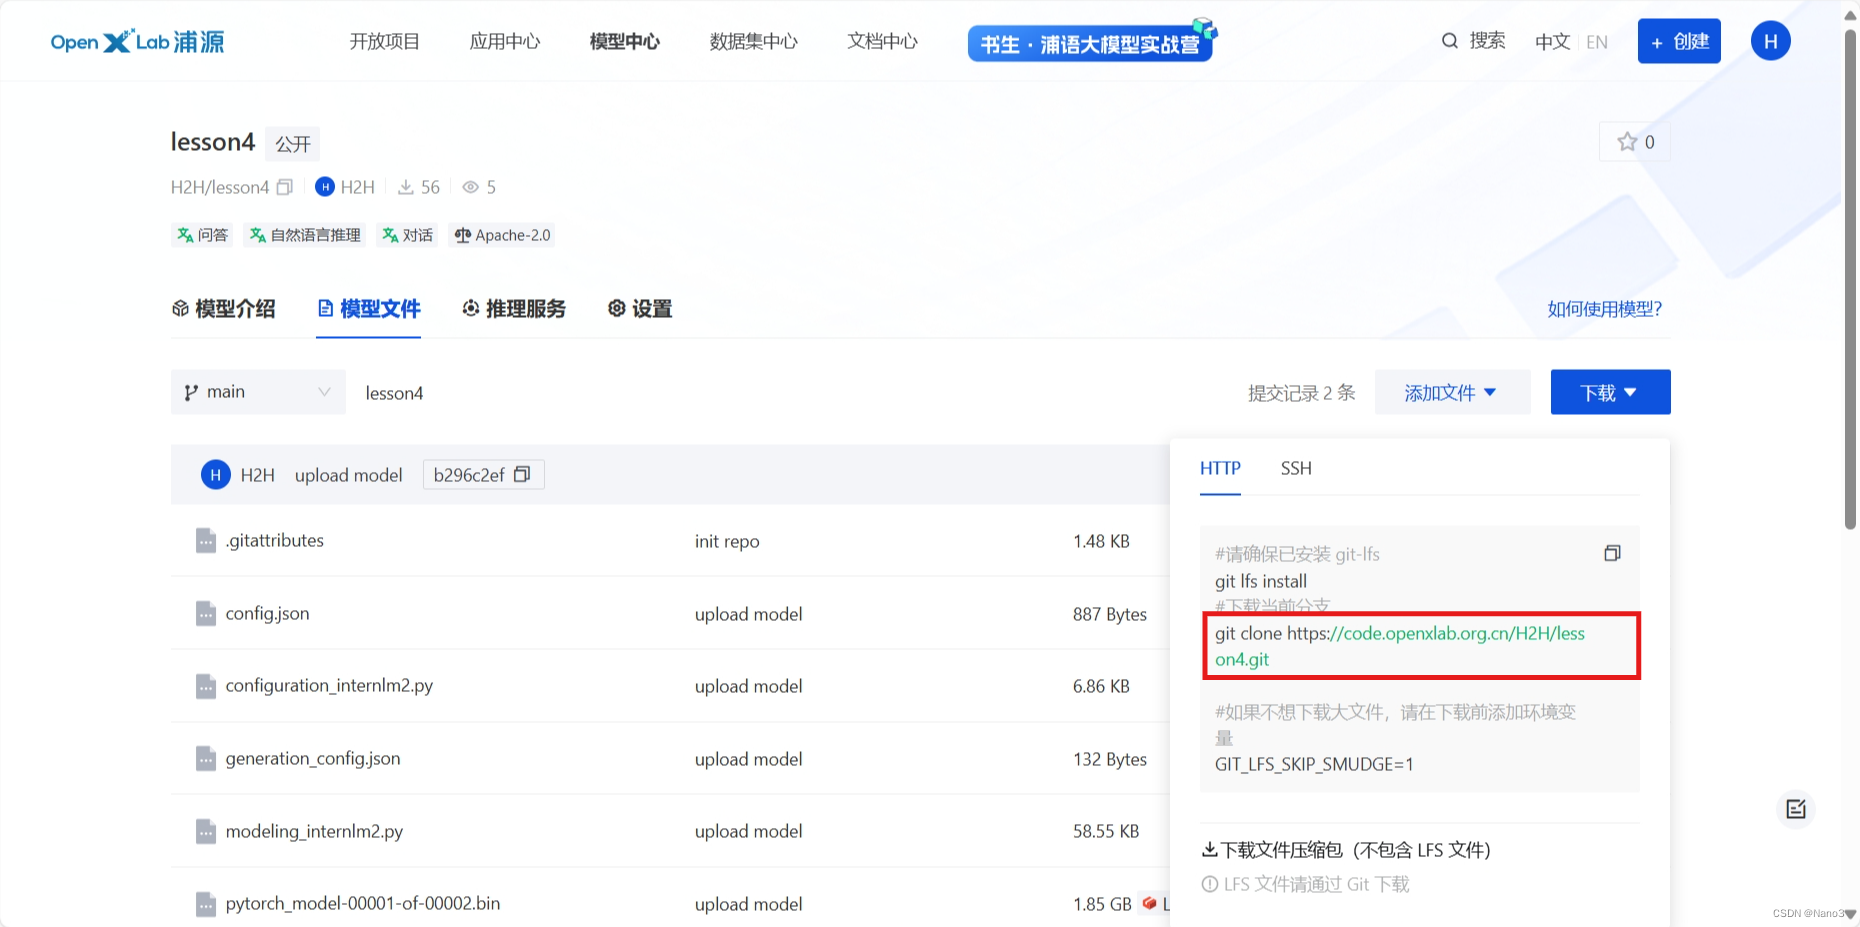
Task: Click the views eye icon
Action: pyautogui.click(x=470, y=187)
